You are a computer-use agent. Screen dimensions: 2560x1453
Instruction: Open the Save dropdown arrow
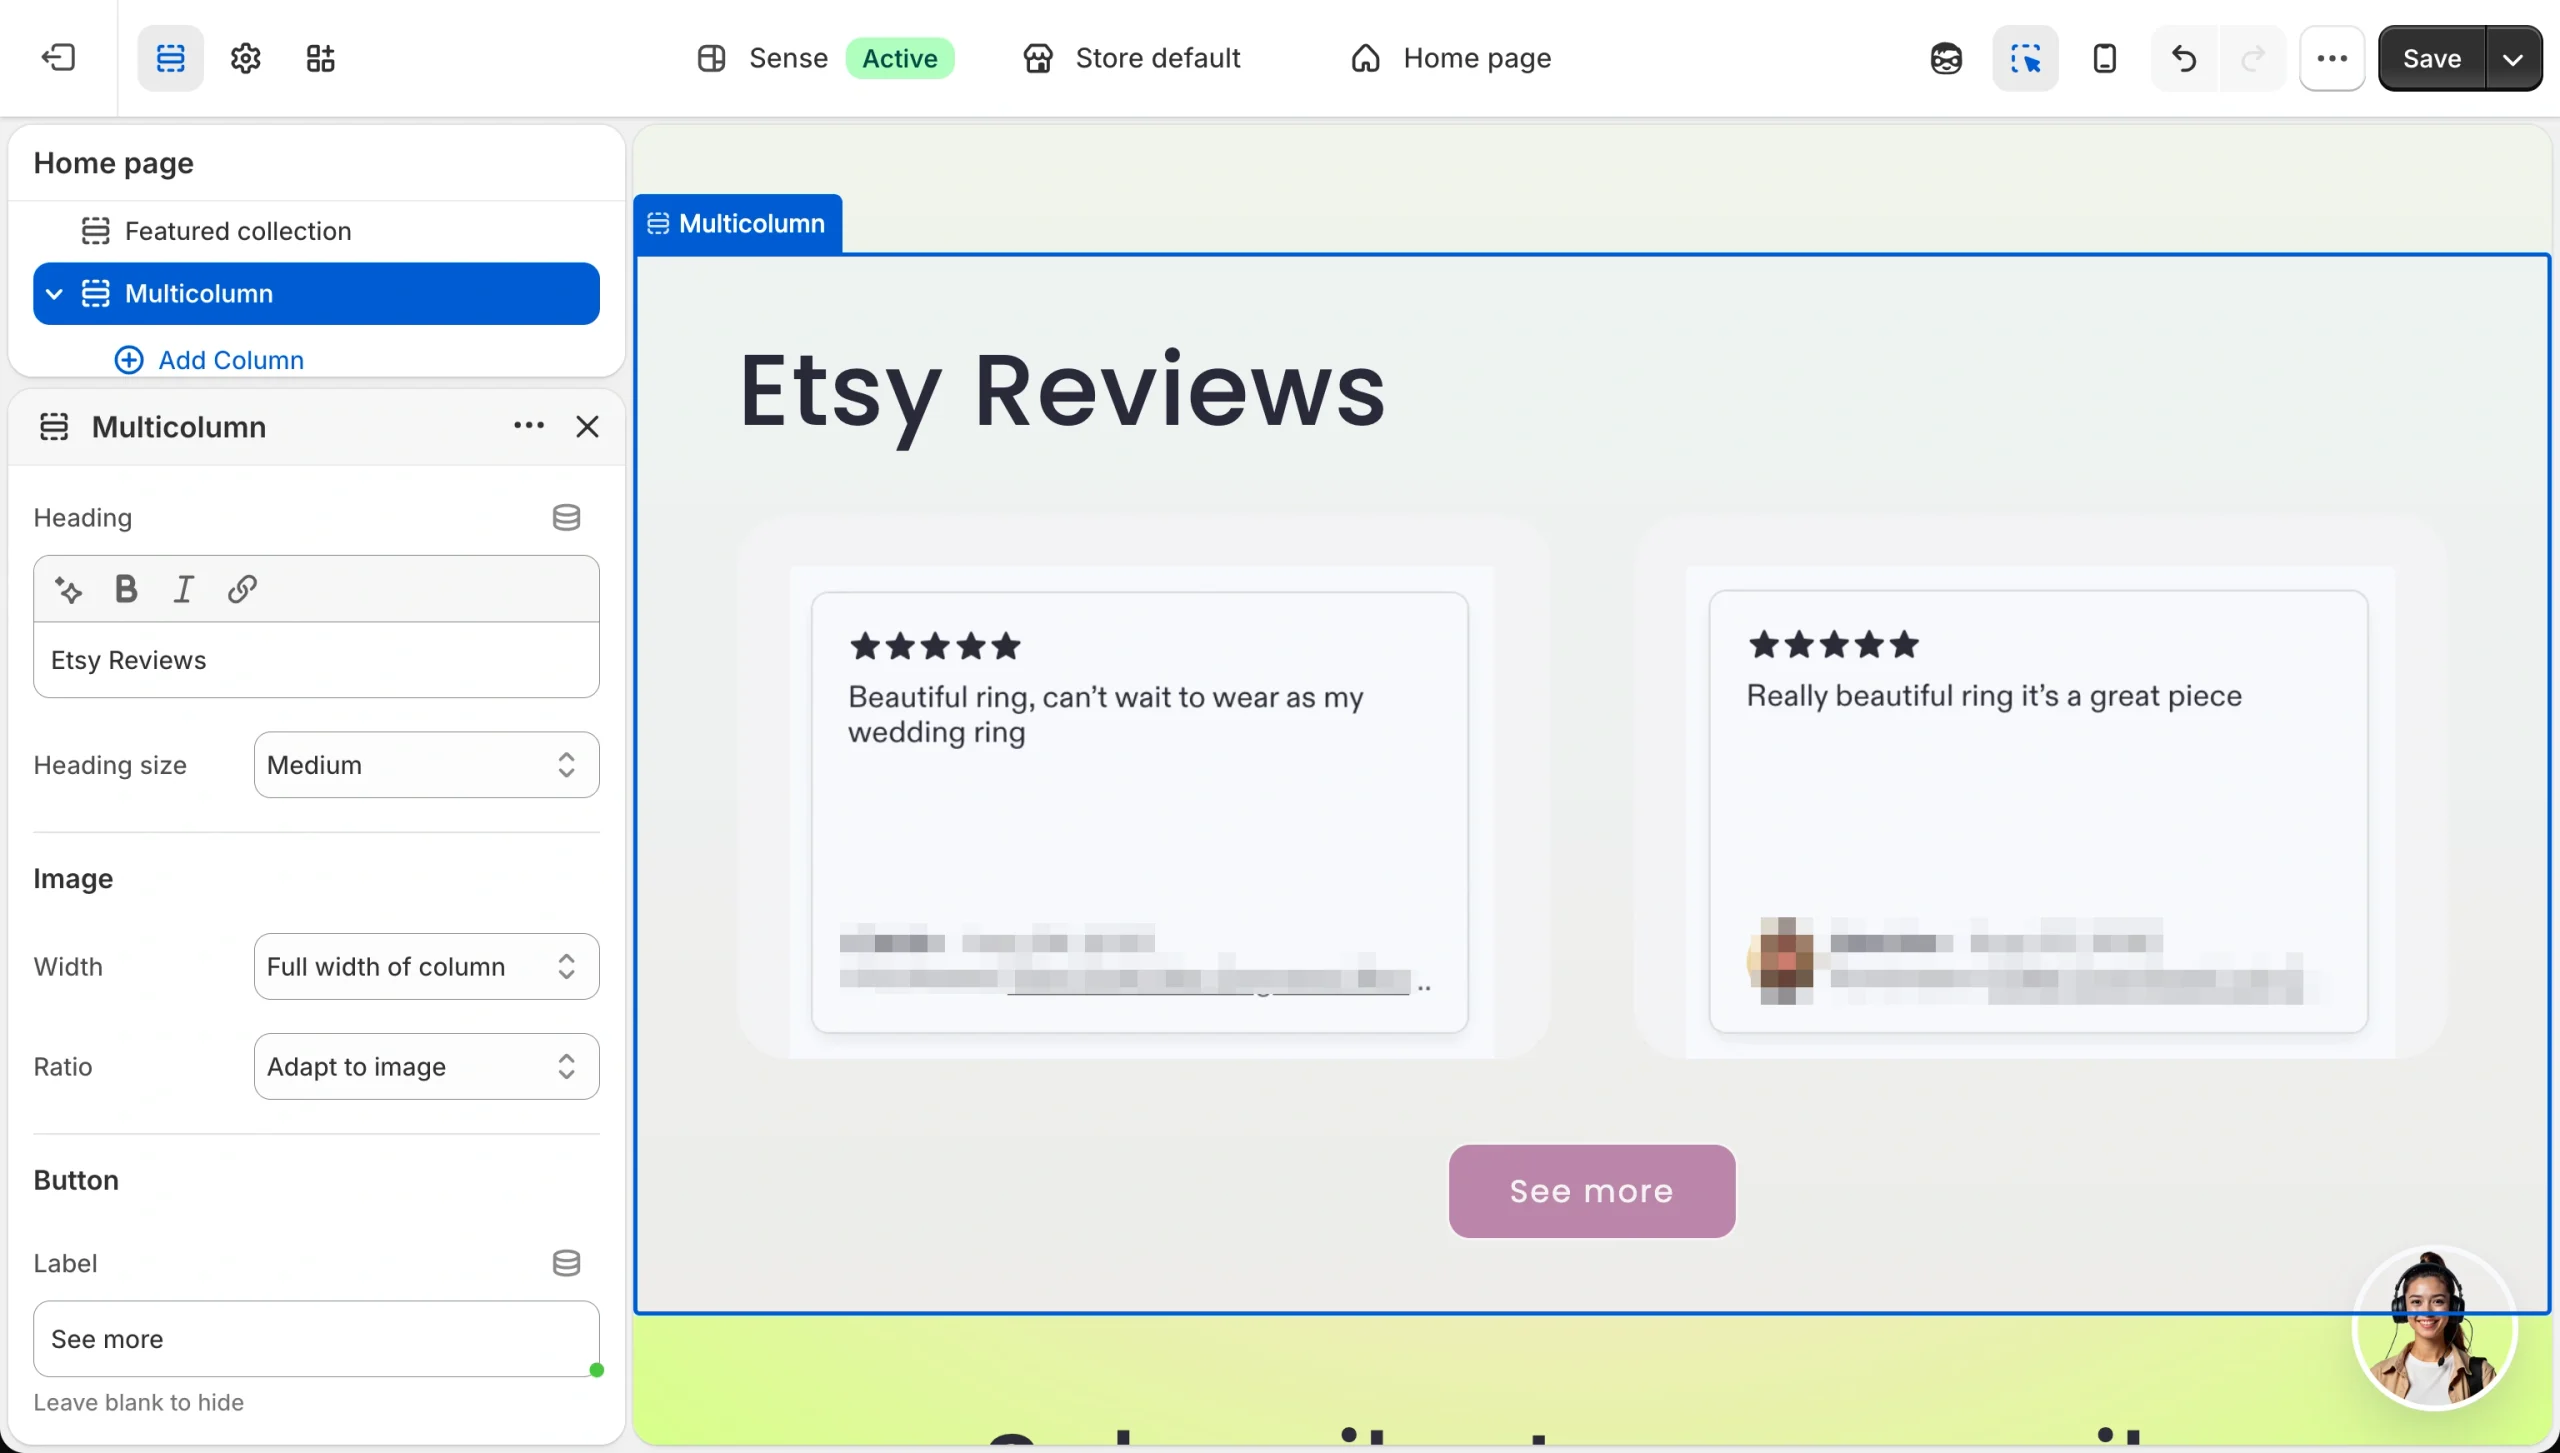tap(2513, 58)
